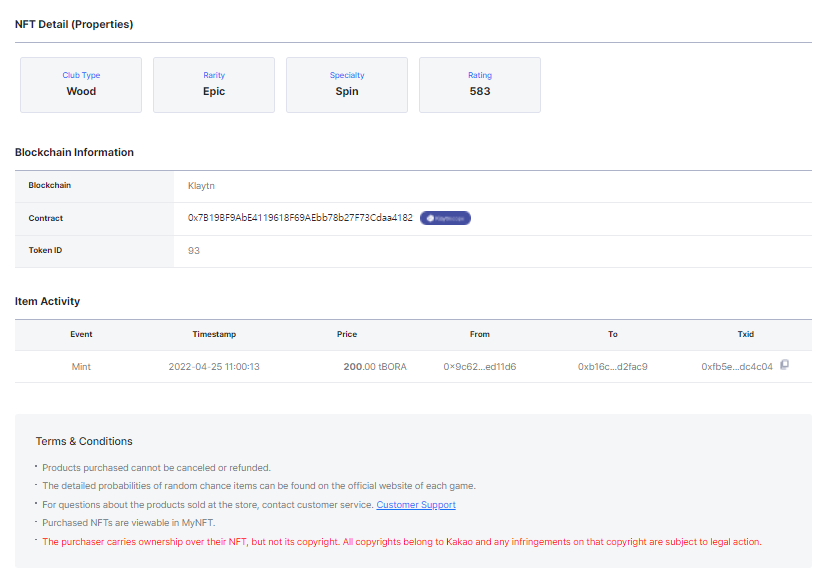Click the Timestamp column header
The image size is (821, 580).
click(x=214, y=334)
